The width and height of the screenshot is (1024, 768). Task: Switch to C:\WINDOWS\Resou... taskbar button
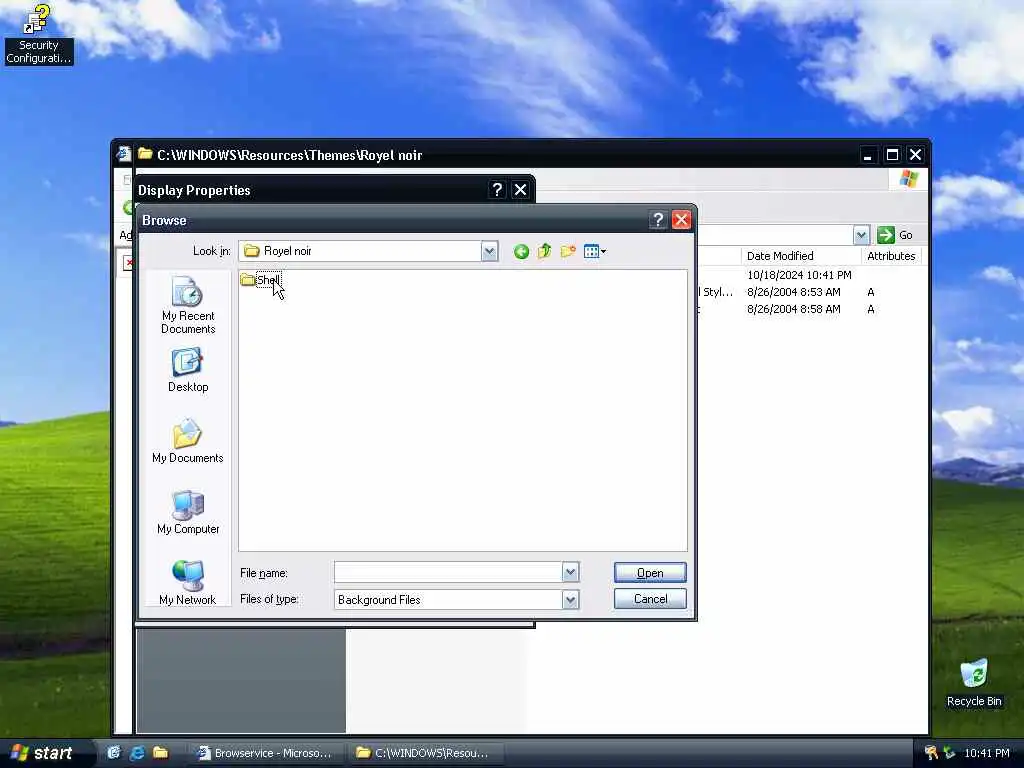[425, 753]
